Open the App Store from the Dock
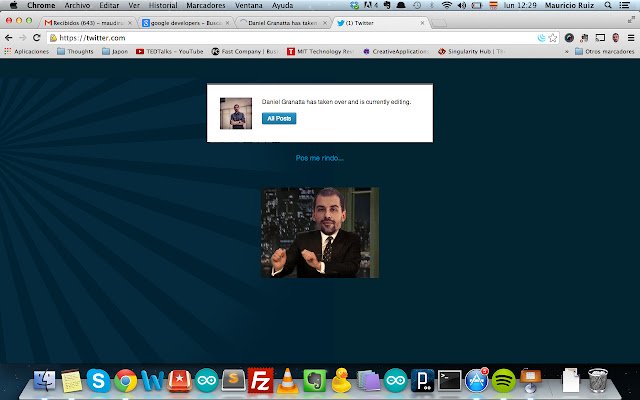Viewport: 640px width, 400px height. 476,380
